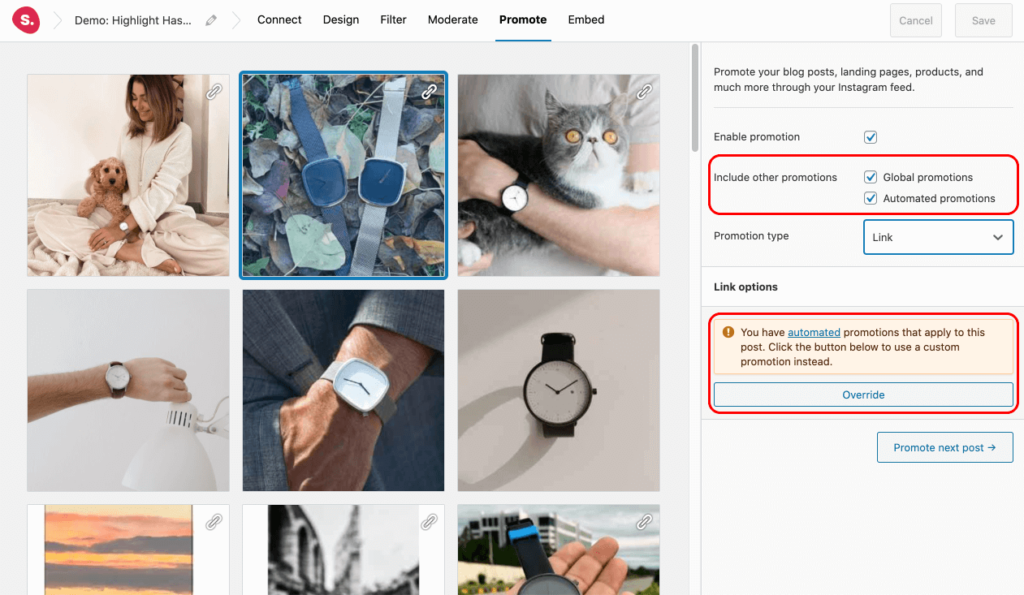Image resolution: width=1024 pixels, height=595 pixels.
Task: Uncheck Automated promotions
Action: tap(870, 198)
